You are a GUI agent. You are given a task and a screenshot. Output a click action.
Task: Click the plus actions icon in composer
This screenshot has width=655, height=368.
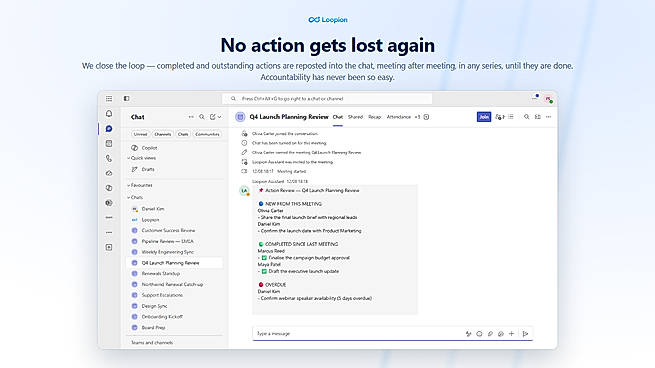click(511, 334)
